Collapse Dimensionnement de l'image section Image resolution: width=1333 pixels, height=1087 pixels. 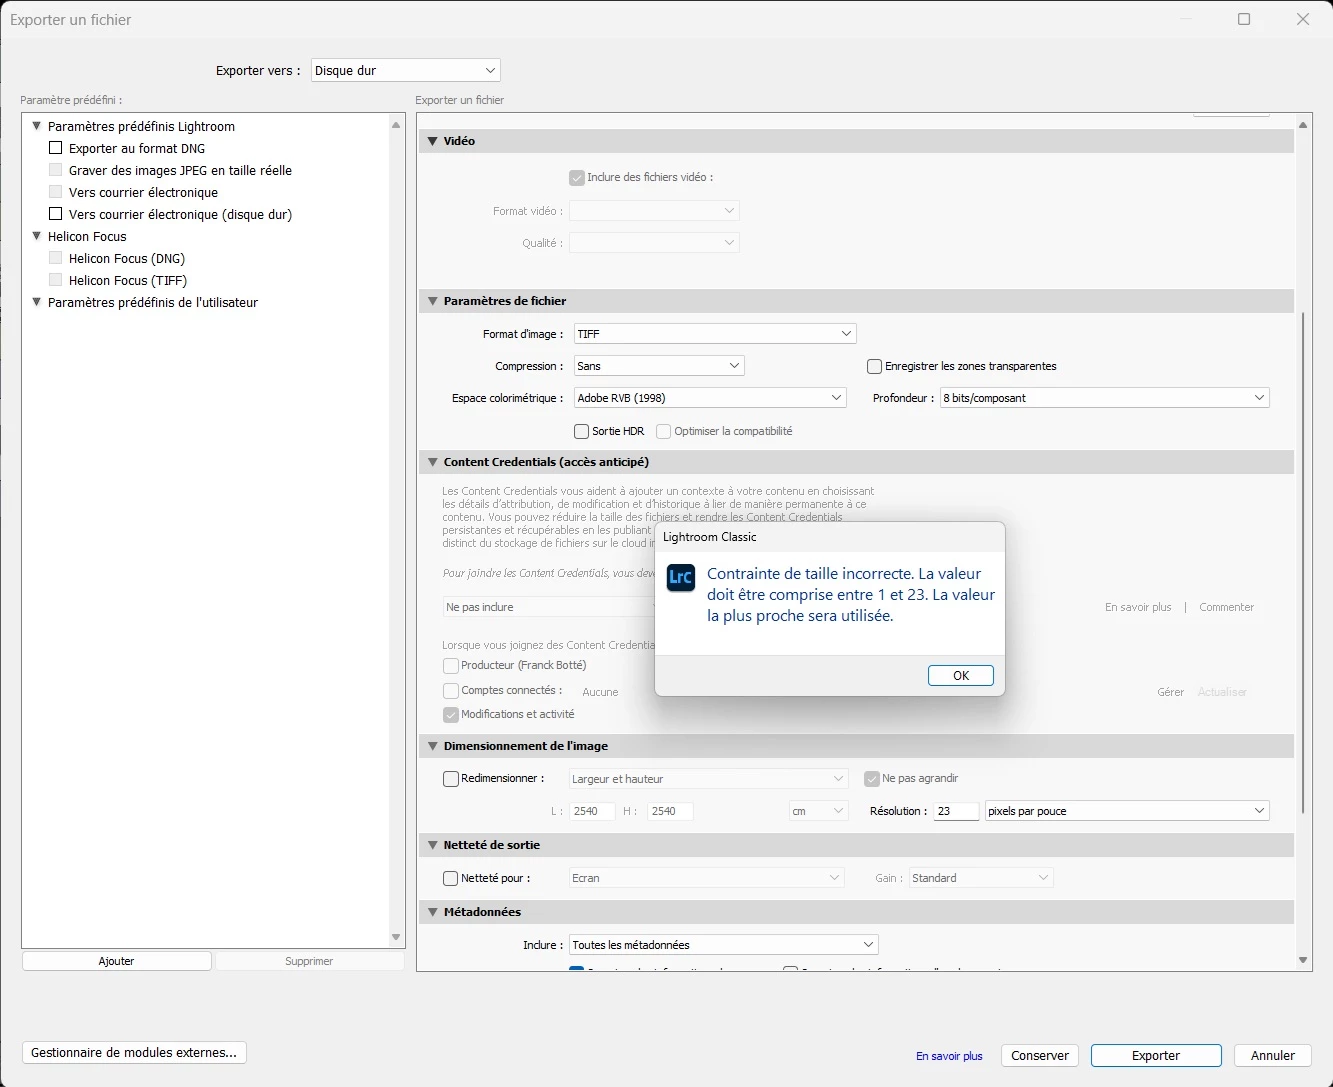pyautogui.click(x=433, y=746)
